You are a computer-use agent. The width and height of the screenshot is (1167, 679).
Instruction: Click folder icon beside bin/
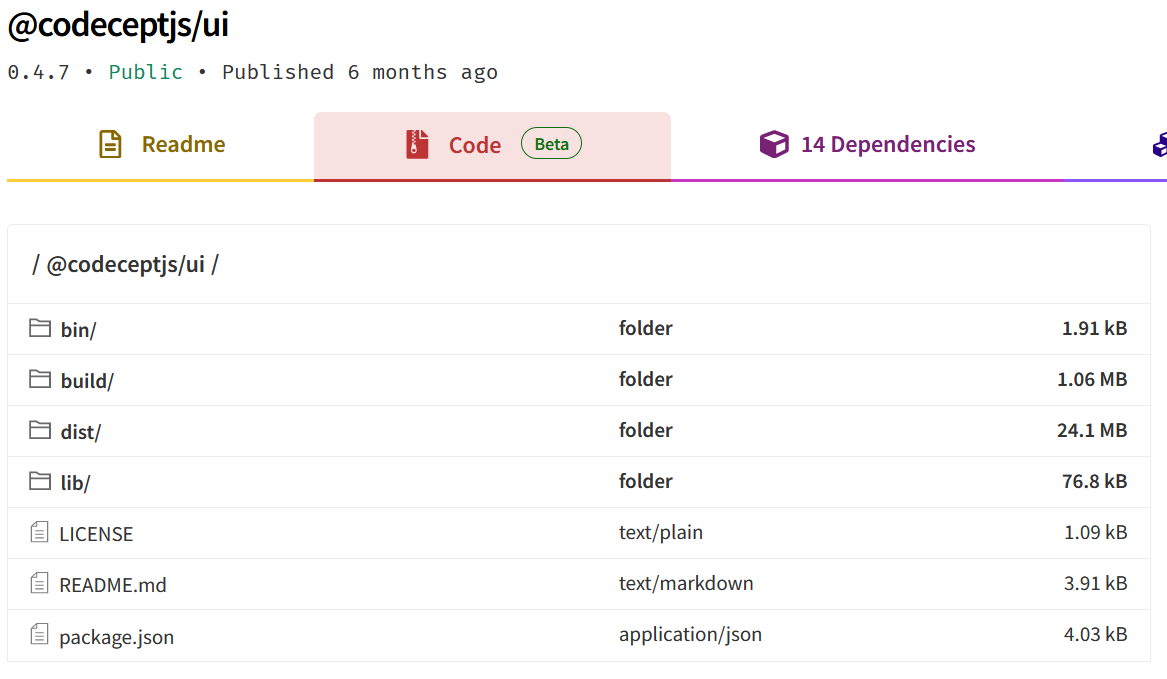tap(40, 328)
